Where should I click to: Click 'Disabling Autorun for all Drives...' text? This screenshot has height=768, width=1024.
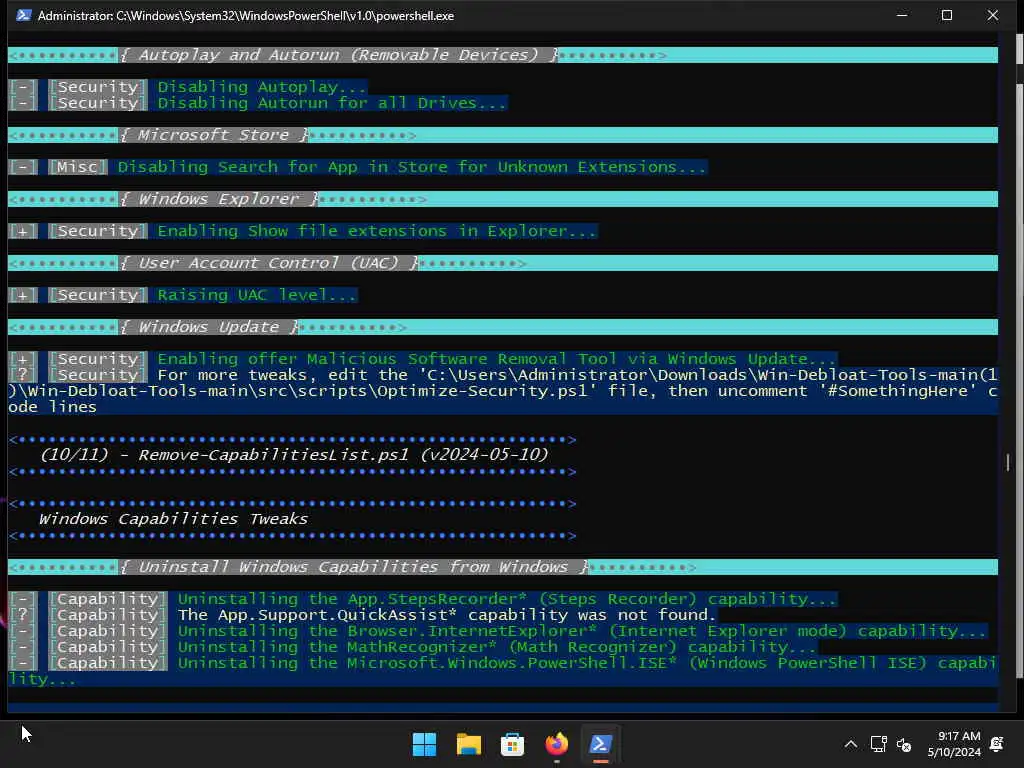pos(332,103)
